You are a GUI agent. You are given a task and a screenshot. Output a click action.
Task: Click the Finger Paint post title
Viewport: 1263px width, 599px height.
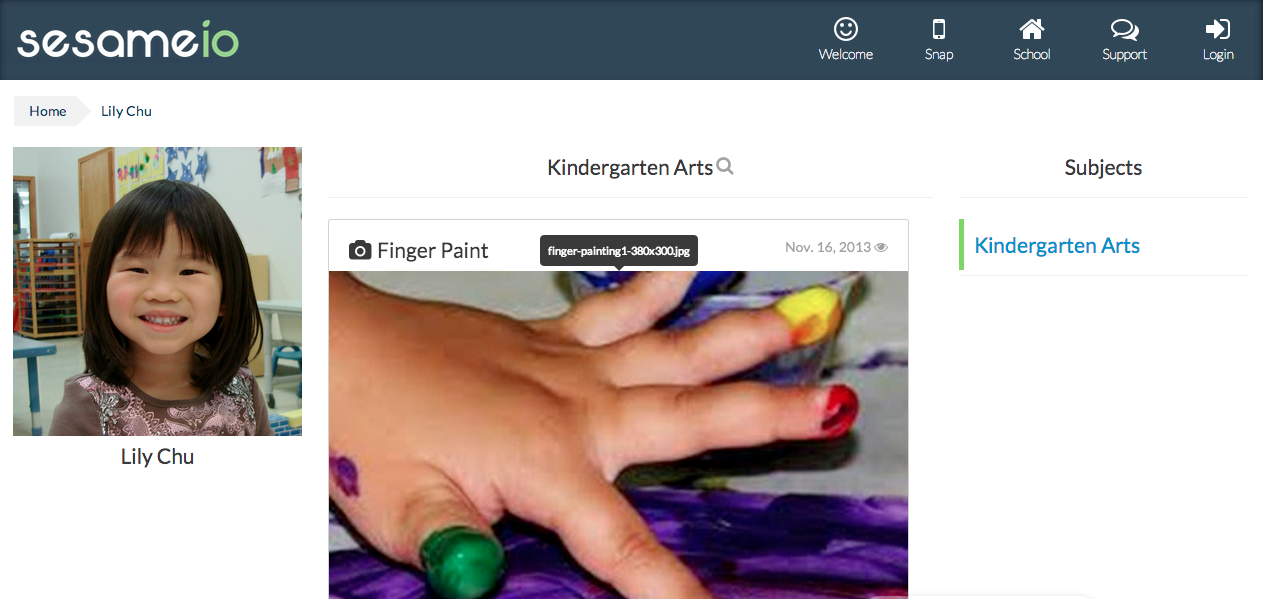coord(433,250)
